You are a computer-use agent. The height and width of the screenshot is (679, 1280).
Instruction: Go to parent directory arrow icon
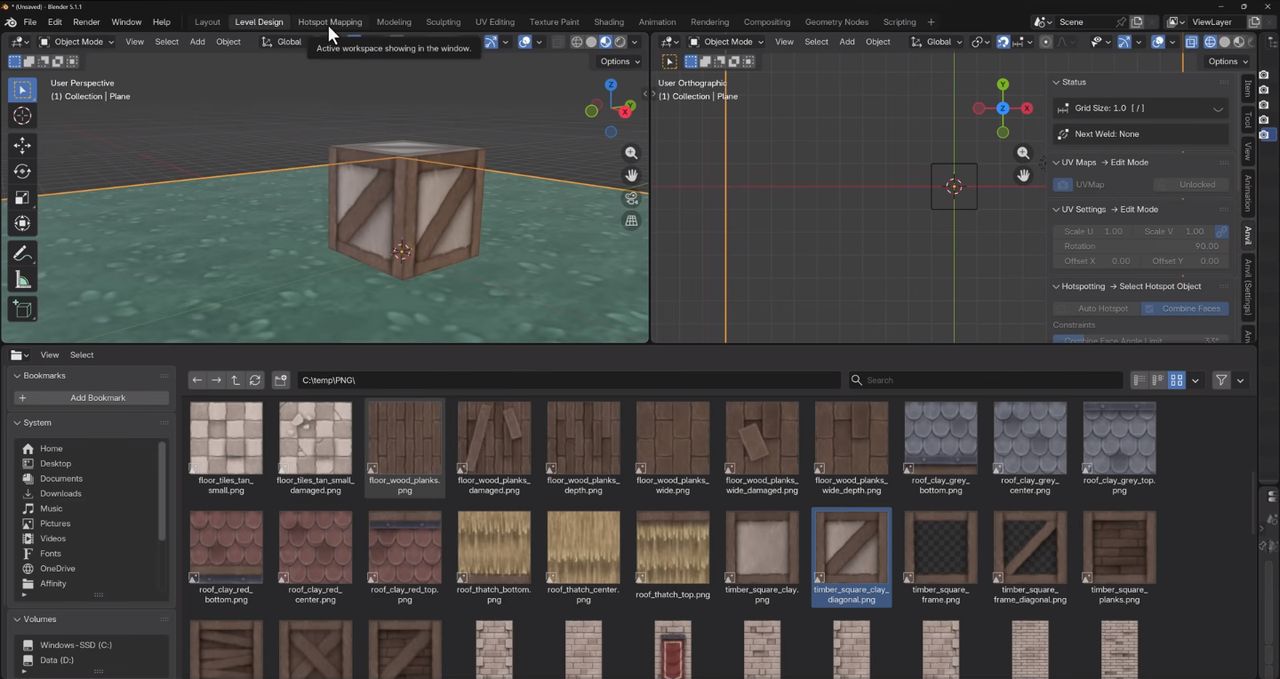tap(235, 380)
